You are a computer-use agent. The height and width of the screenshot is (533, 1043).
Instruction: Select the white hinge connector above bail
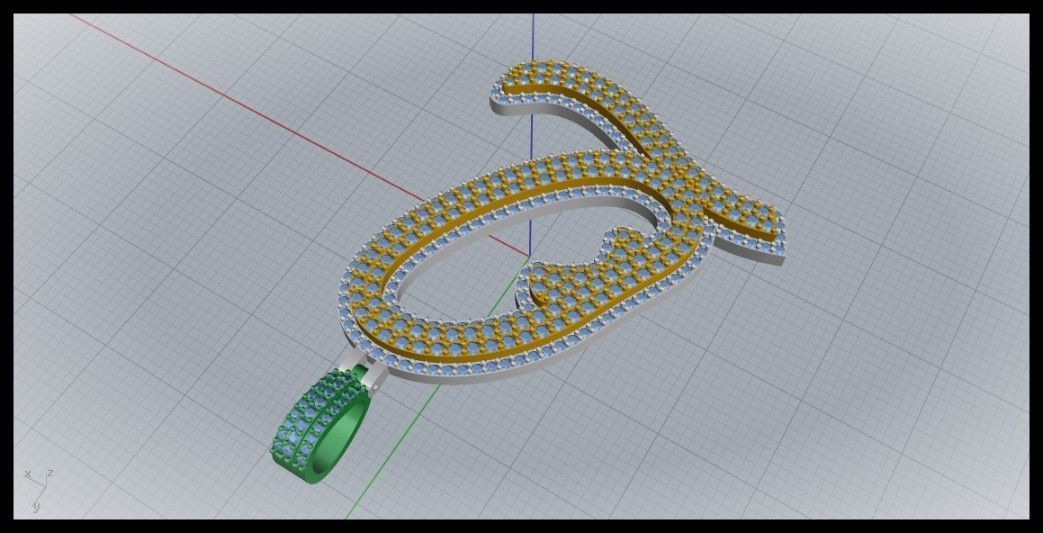[362, 373]
